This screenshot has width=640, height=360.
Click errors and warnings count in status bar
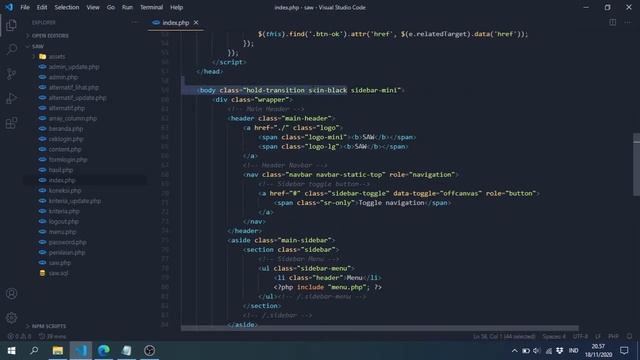19,336
